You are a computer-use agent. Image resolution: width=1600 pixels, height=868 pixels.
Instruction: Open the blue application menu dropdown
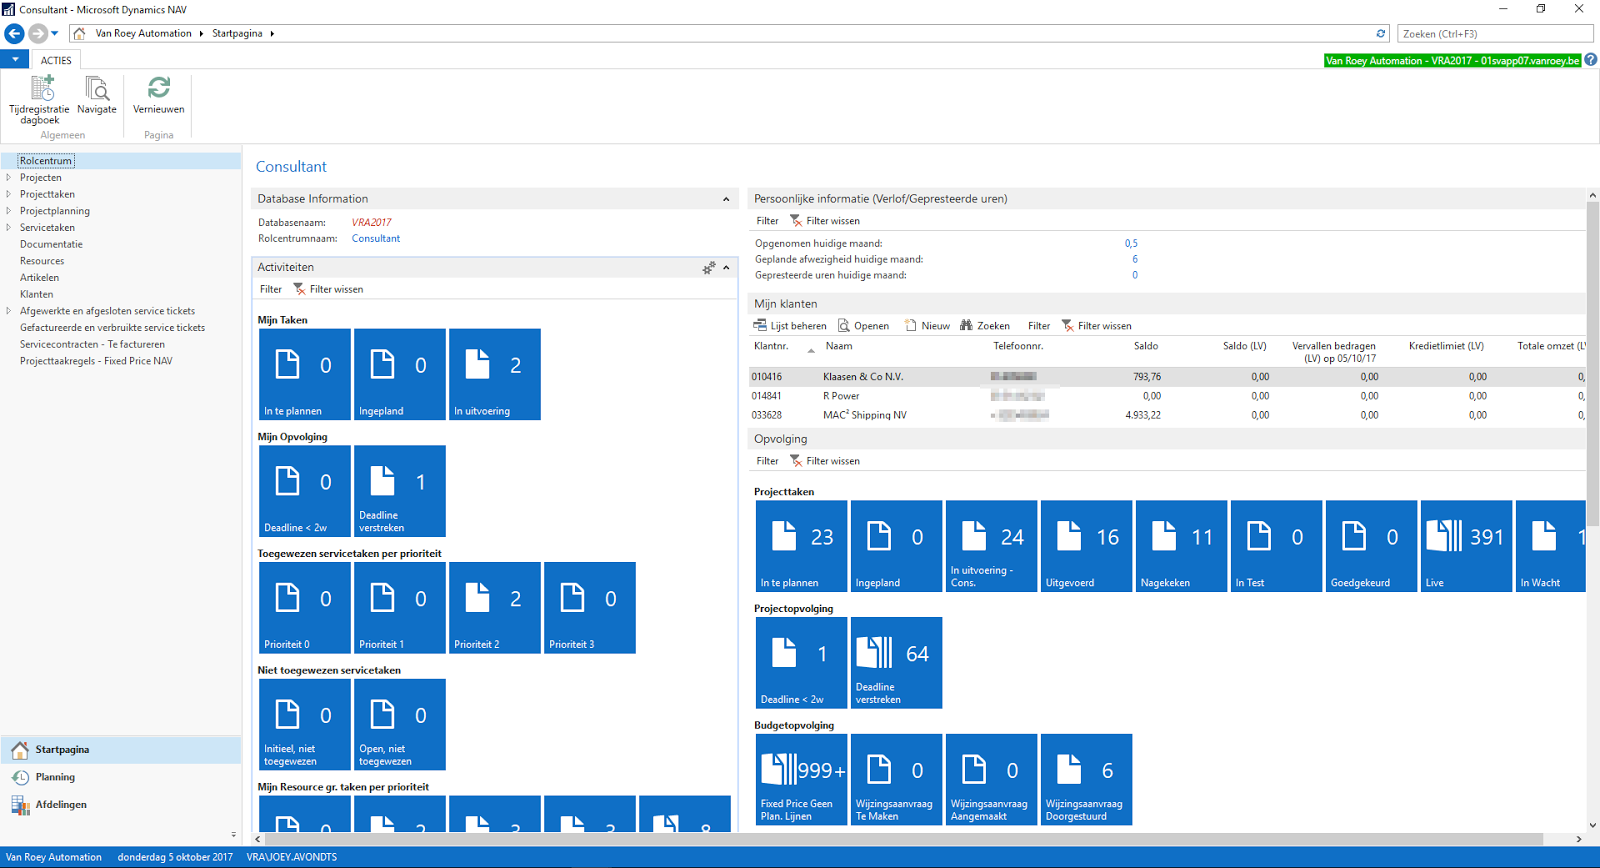point(15,60)
